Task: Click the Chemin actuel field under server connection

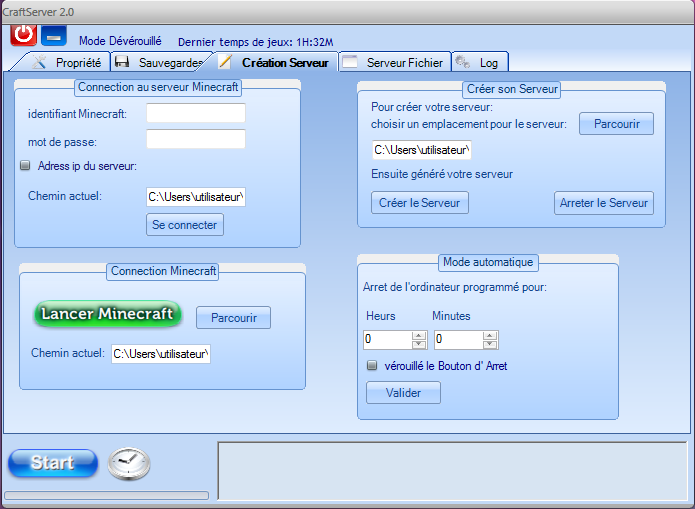Action: 196,197
